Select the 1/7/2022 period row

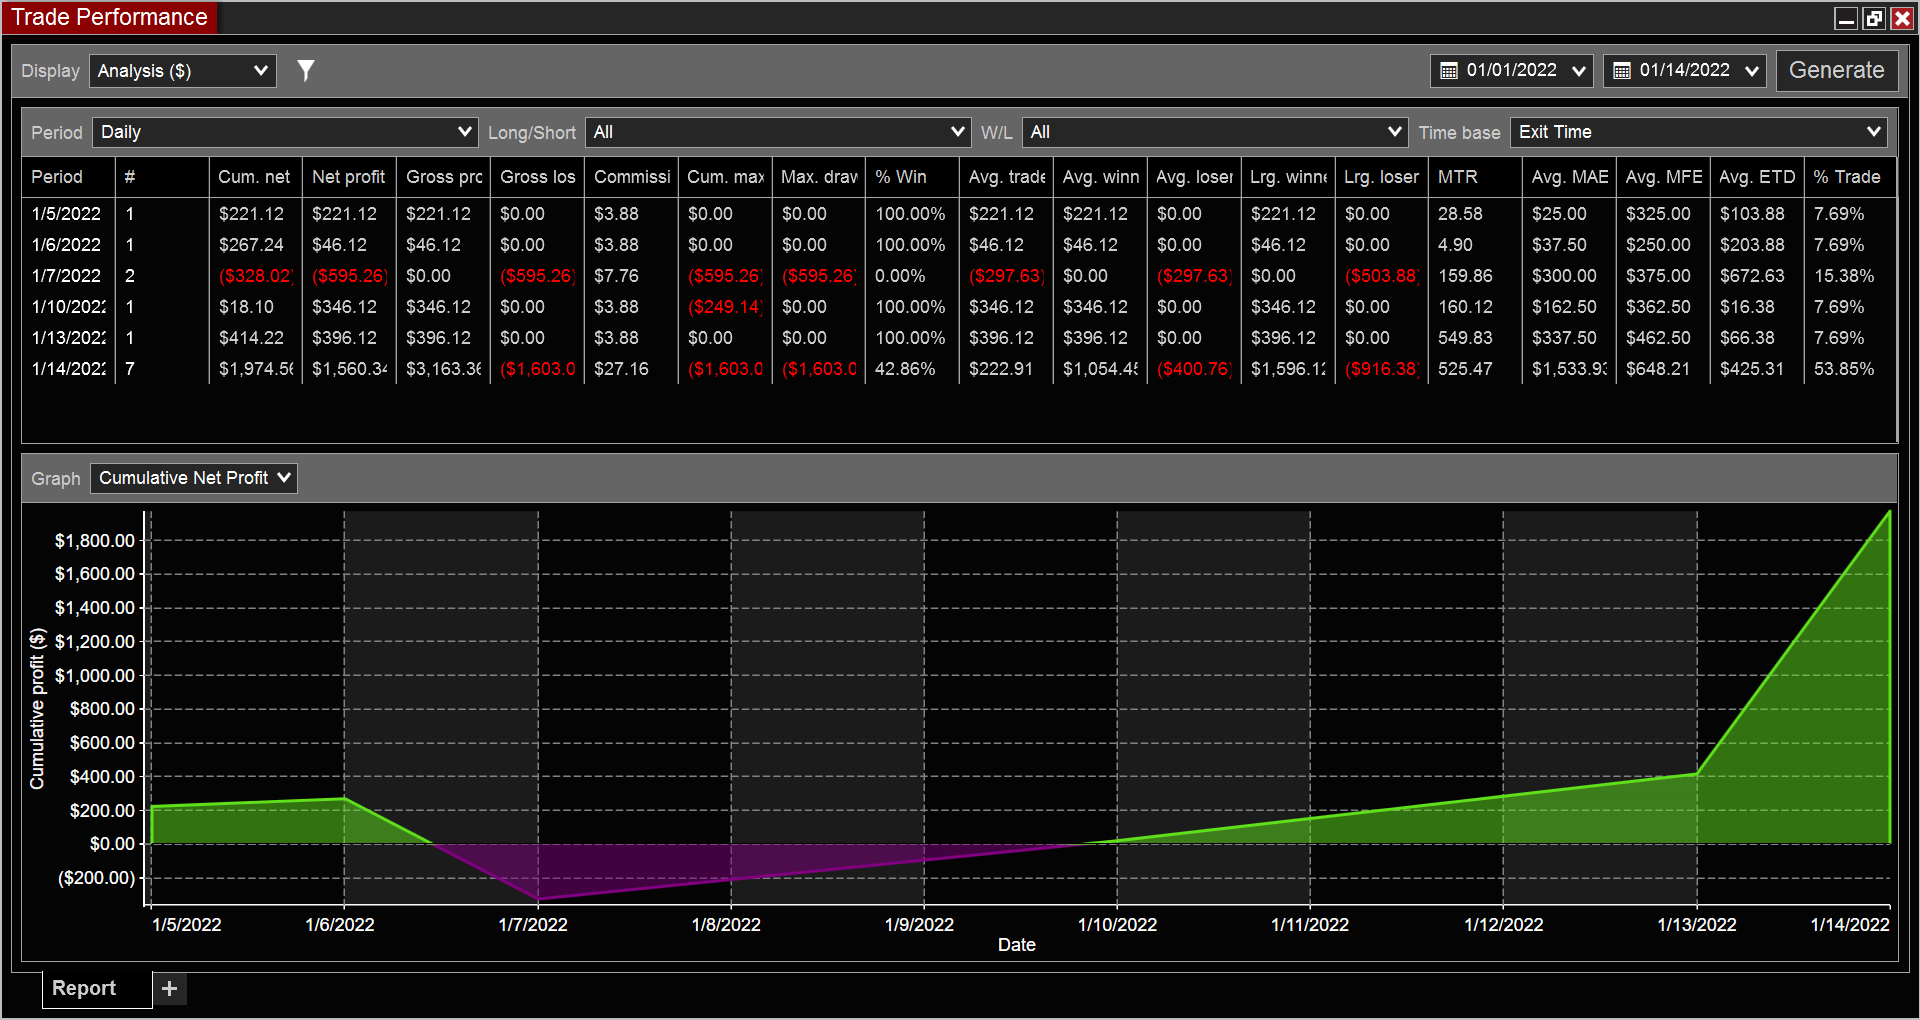pyautogui.click(x=959, y=276)
